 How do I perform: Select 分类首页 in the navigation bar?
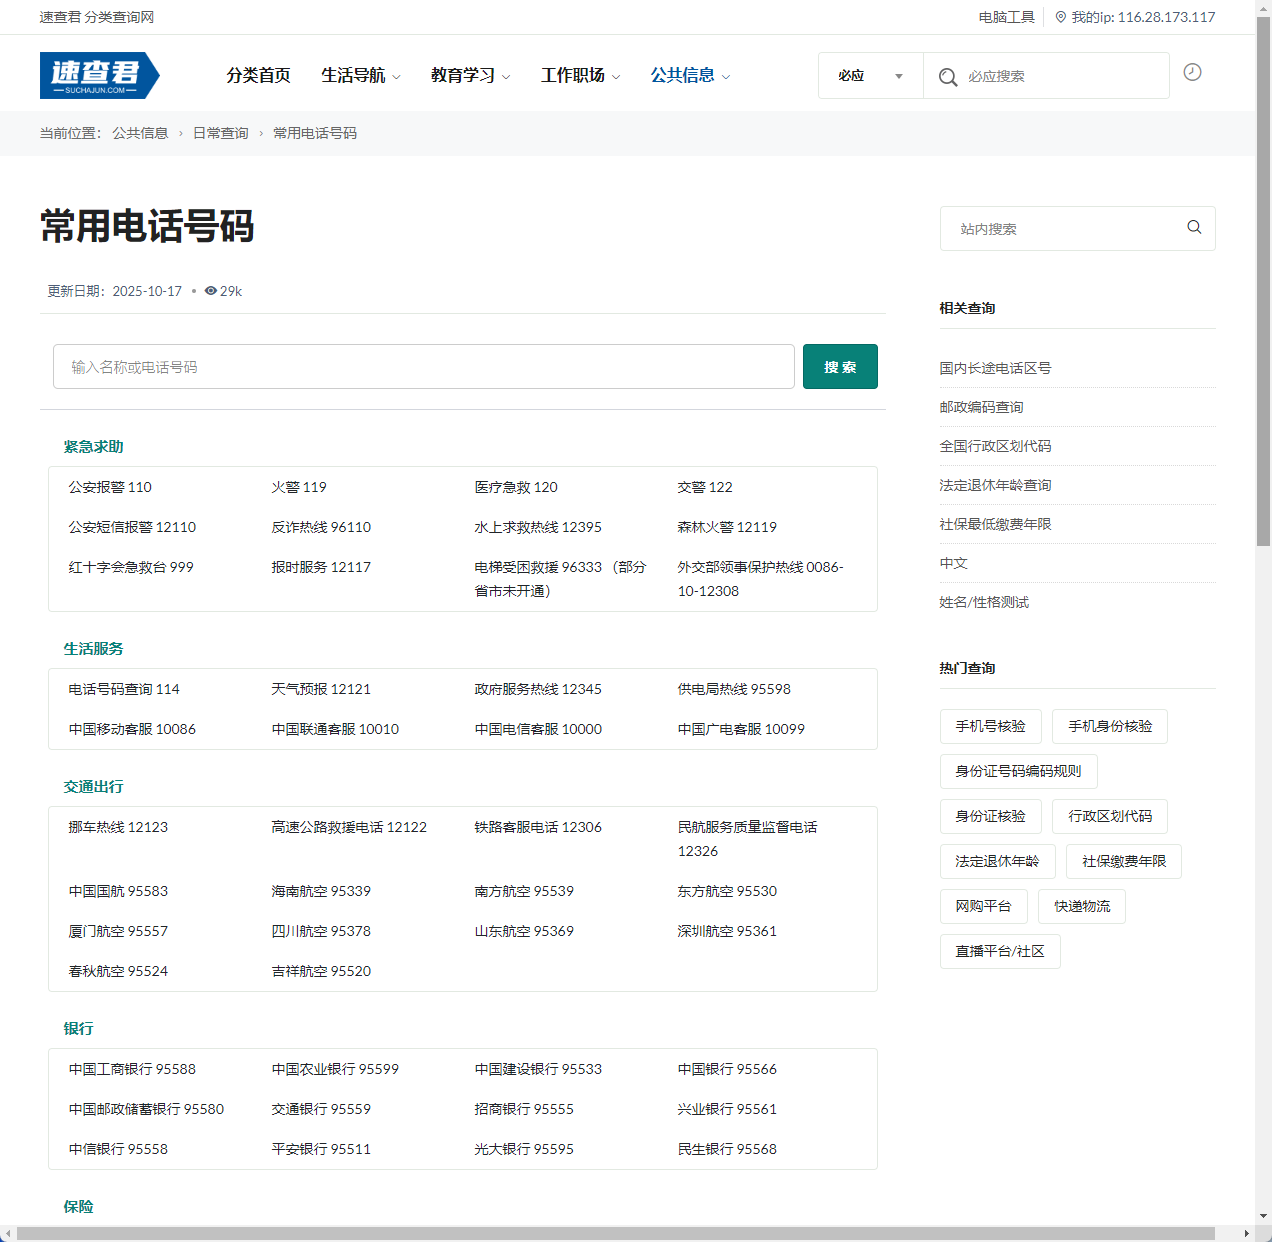(258, 75)
